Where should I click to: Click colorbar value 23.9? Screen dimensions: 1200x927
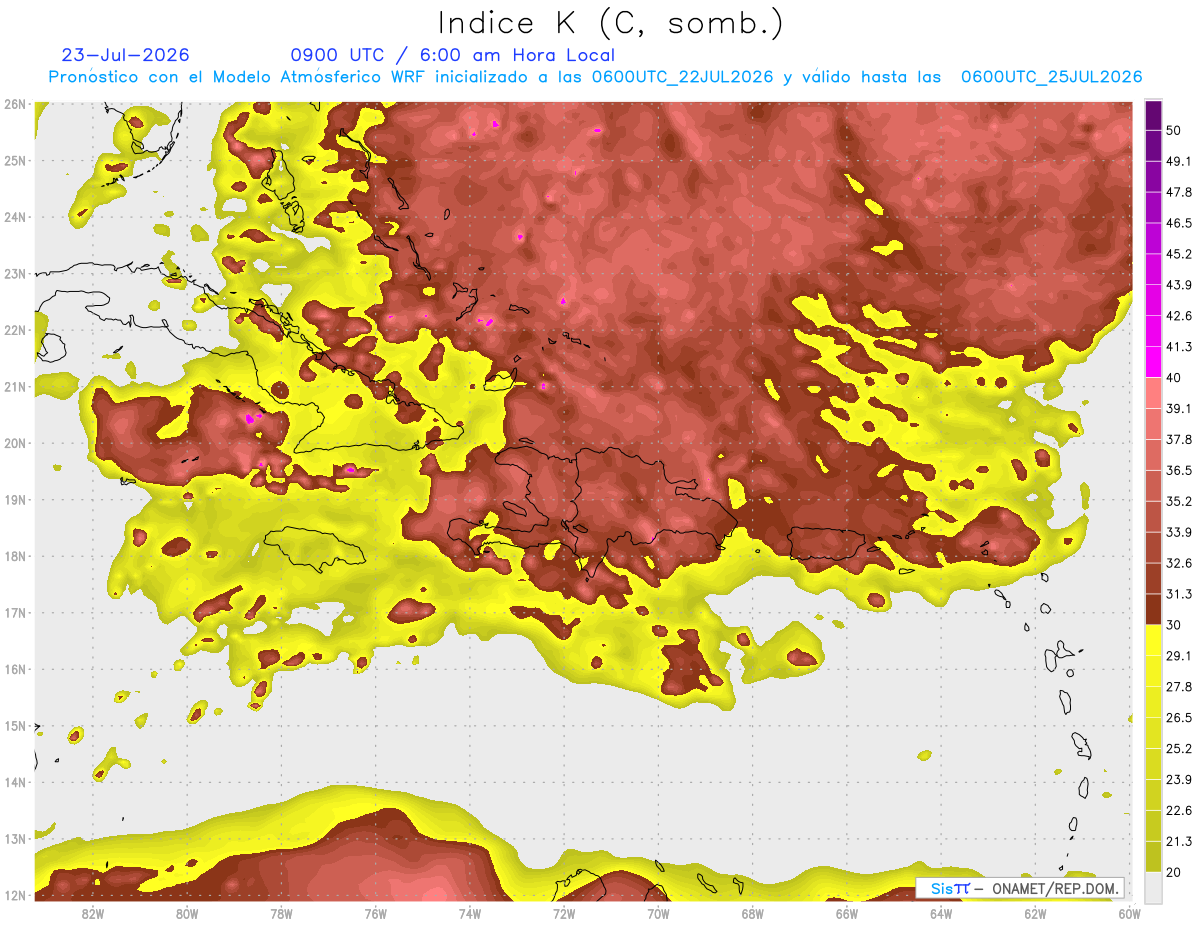1179,780
